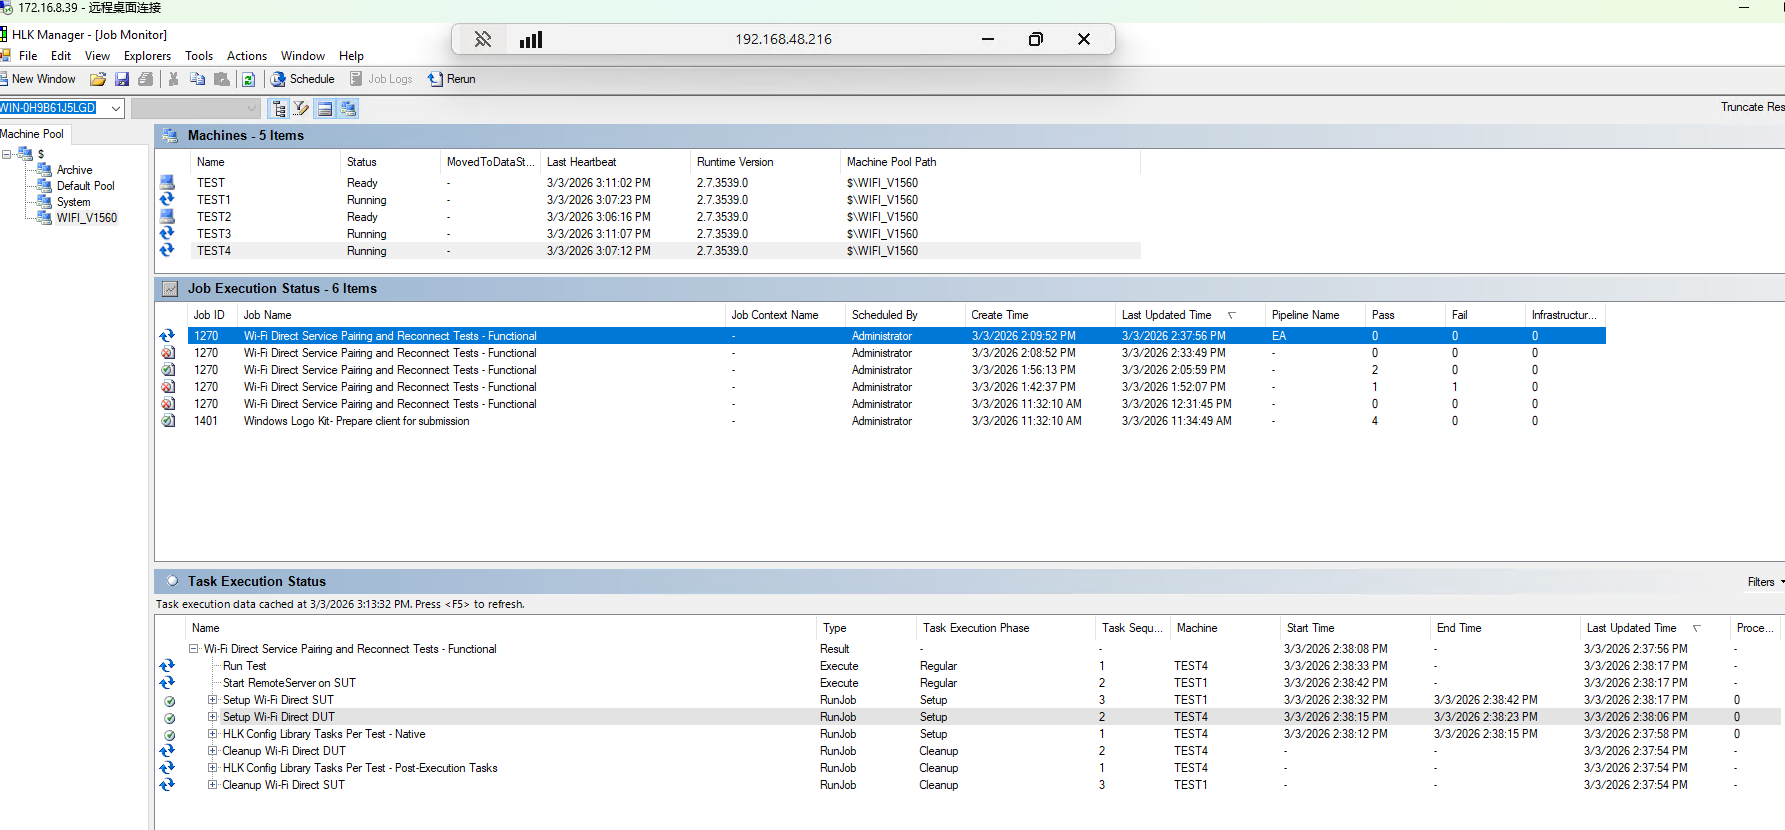Toggle the machine pool tree view icon
The width and height of the screenshot is (1785, 830).
[x=279, y=108]
